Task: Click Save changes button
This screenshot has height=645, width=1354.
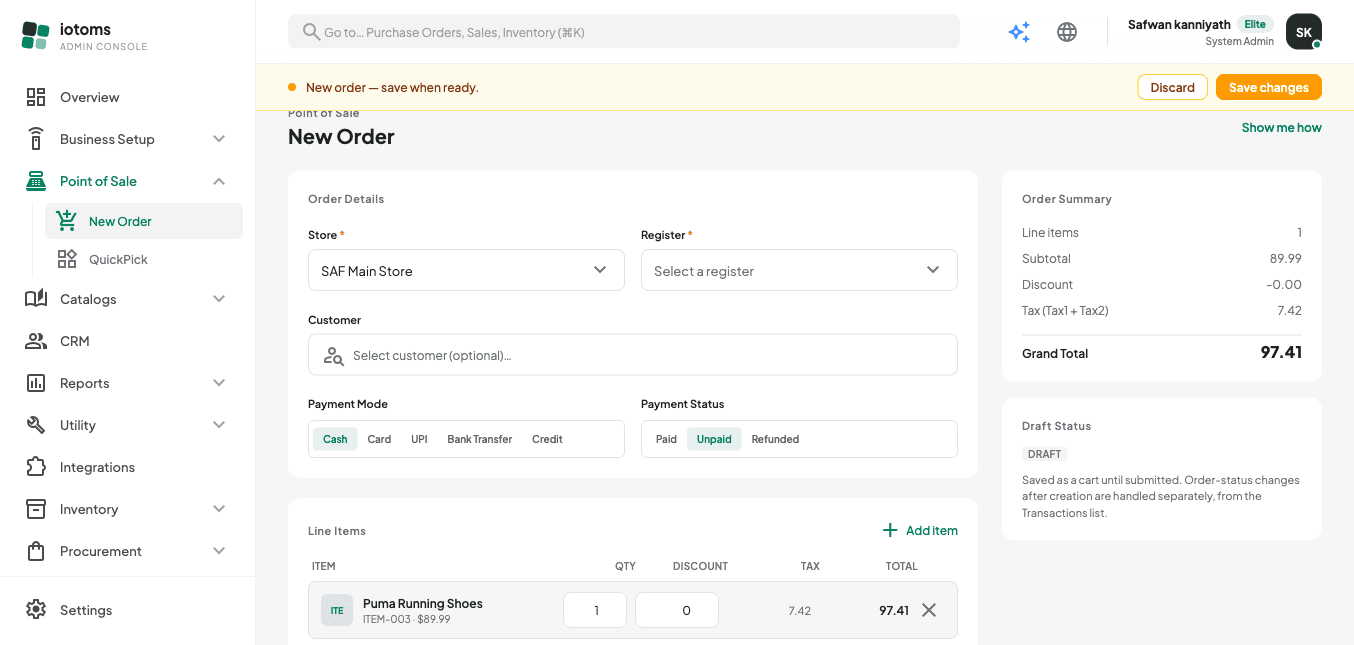Action: [x=1268, y=87]
